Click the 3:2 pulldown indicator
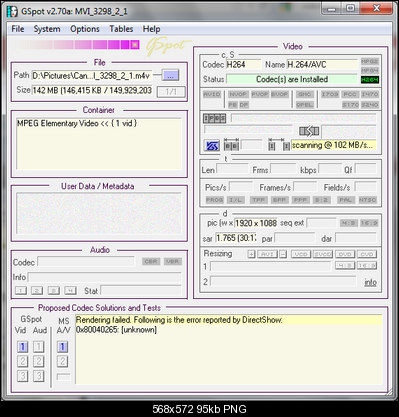Viewport: 399px width, 417px height. point(322,200)
